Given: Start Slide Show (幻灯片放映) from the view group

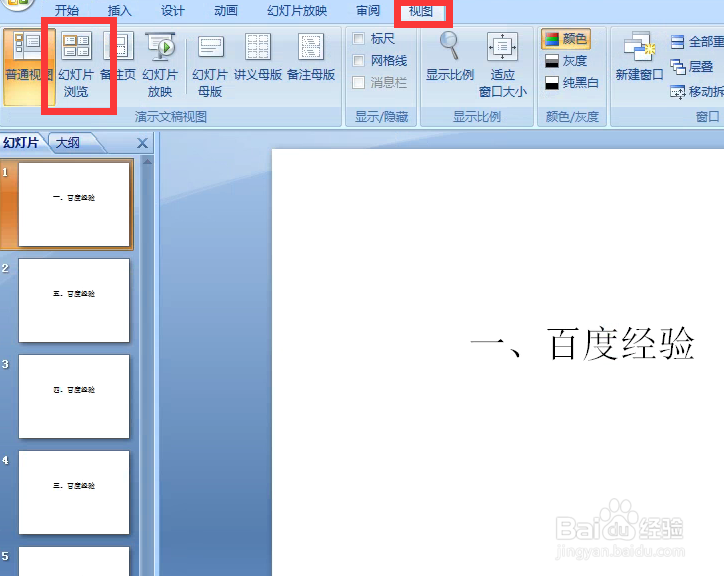Looking at the screenshot, I should 160,65.
